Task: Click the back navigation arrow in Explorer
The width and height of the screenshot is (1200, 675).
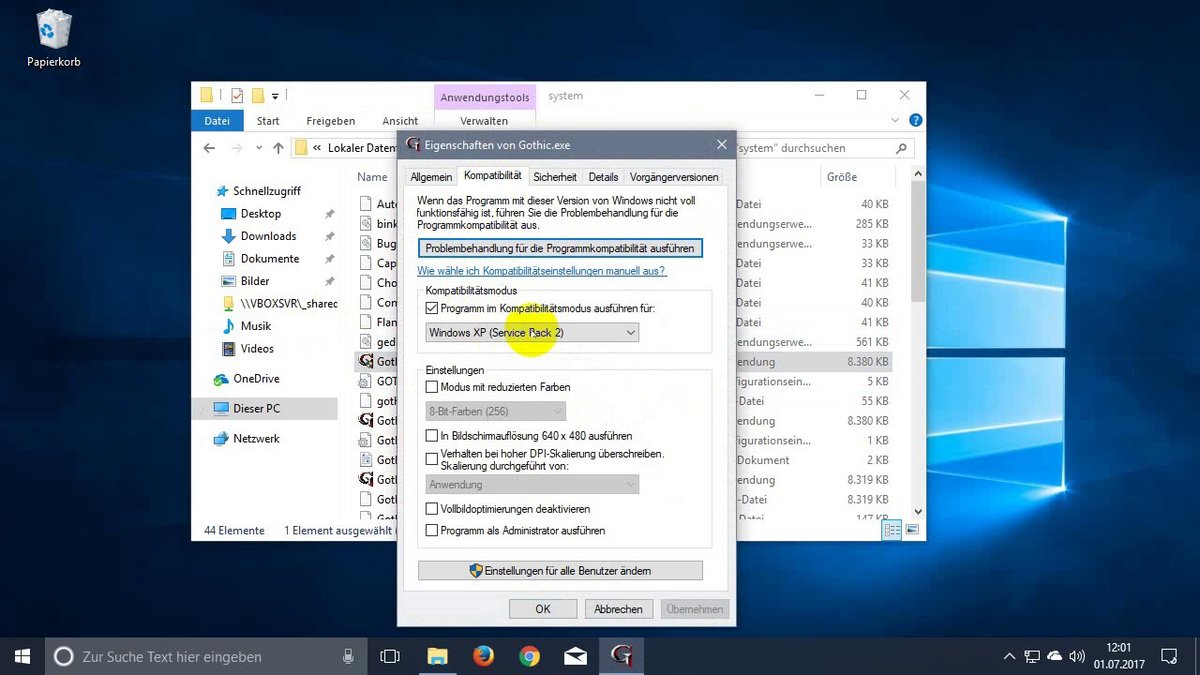Action: pyautogui.click(x=209, y=147)
